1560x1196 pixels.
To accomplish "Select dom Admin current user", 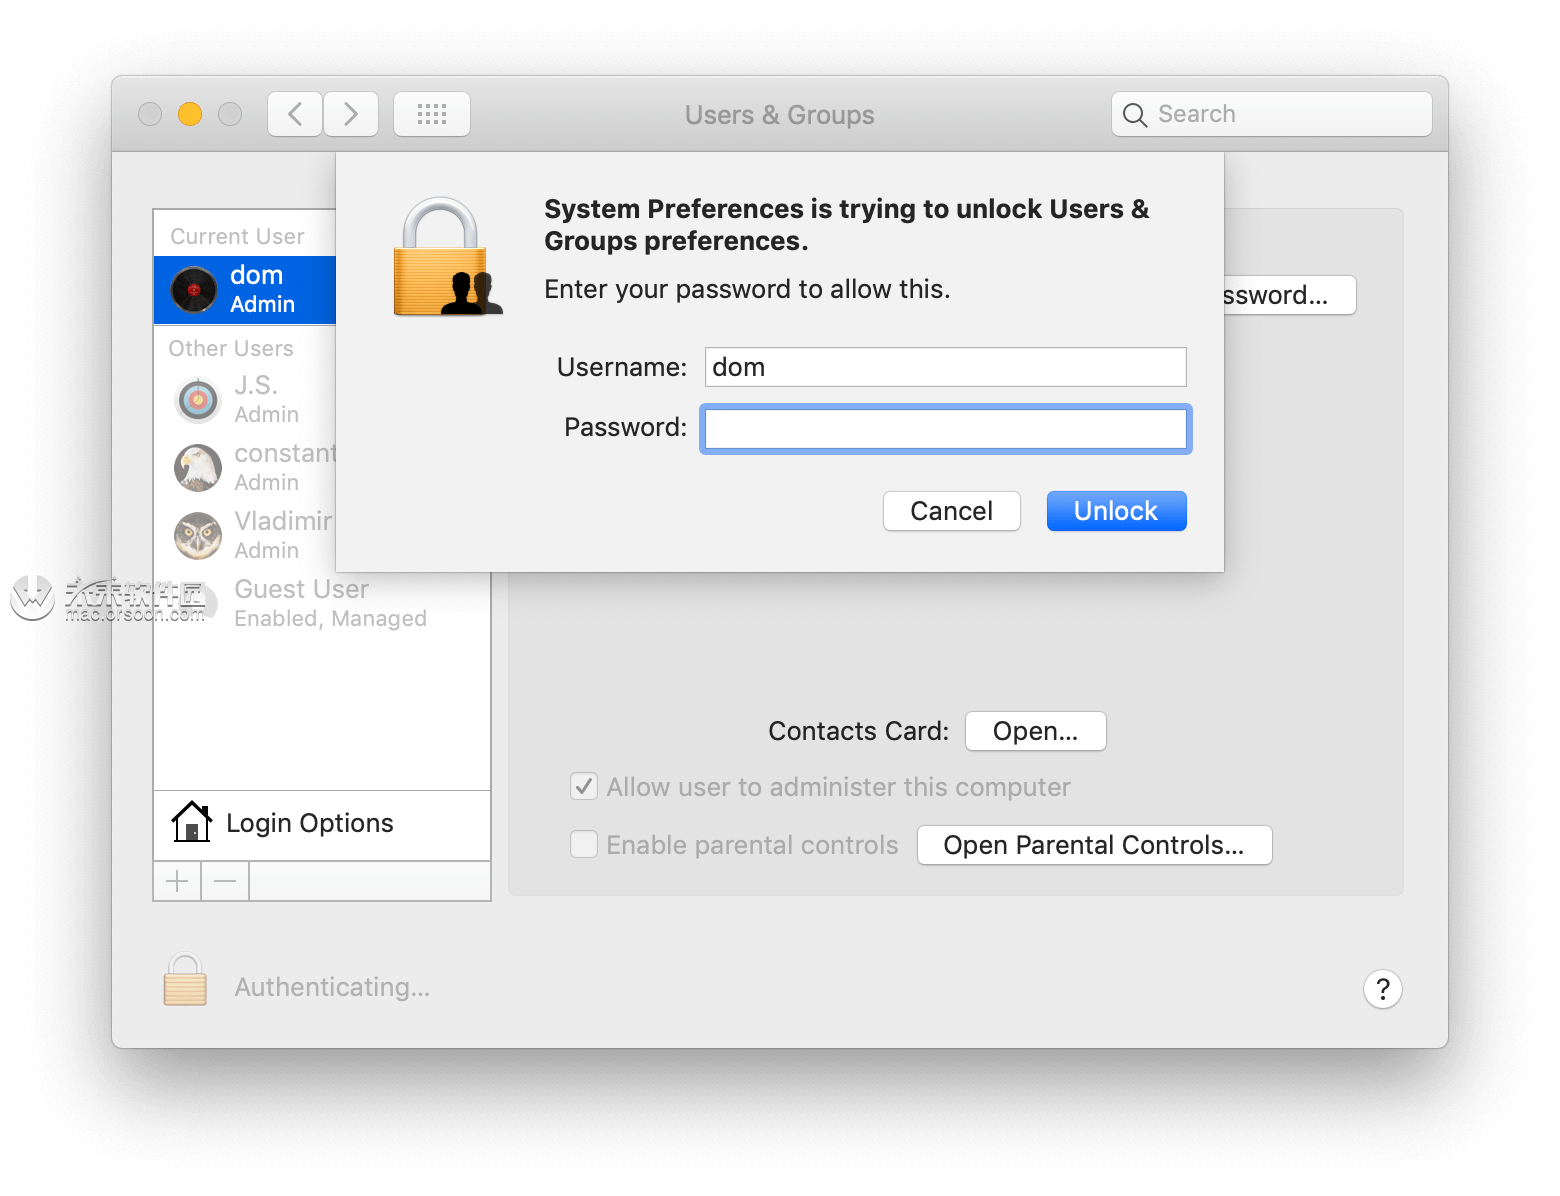I will (x=245, y=290).
